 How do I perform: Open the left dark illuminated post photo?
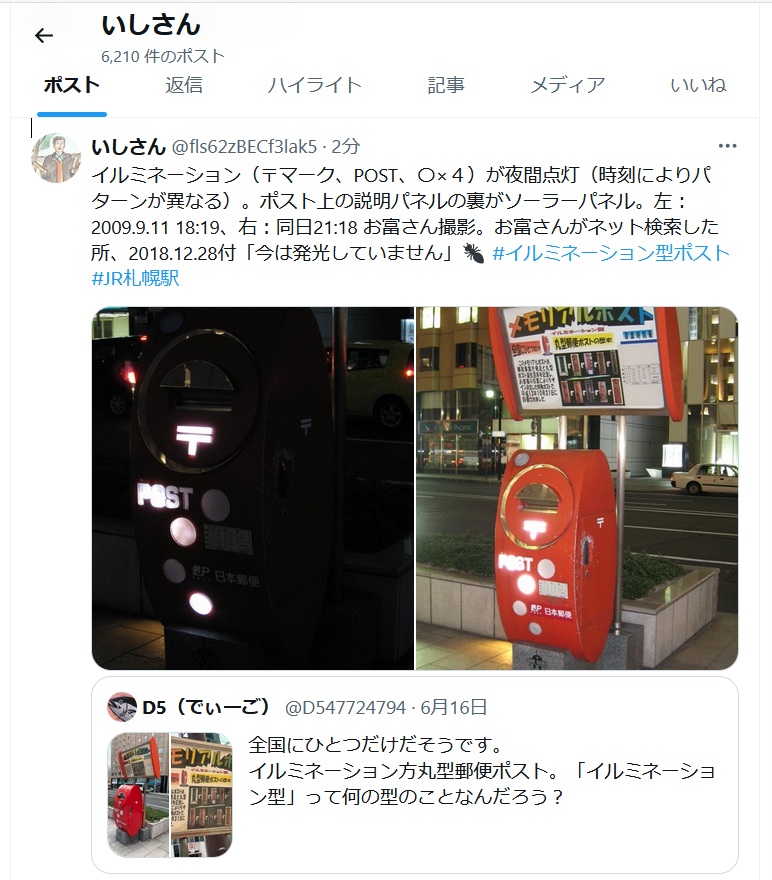tap(252, 488)
